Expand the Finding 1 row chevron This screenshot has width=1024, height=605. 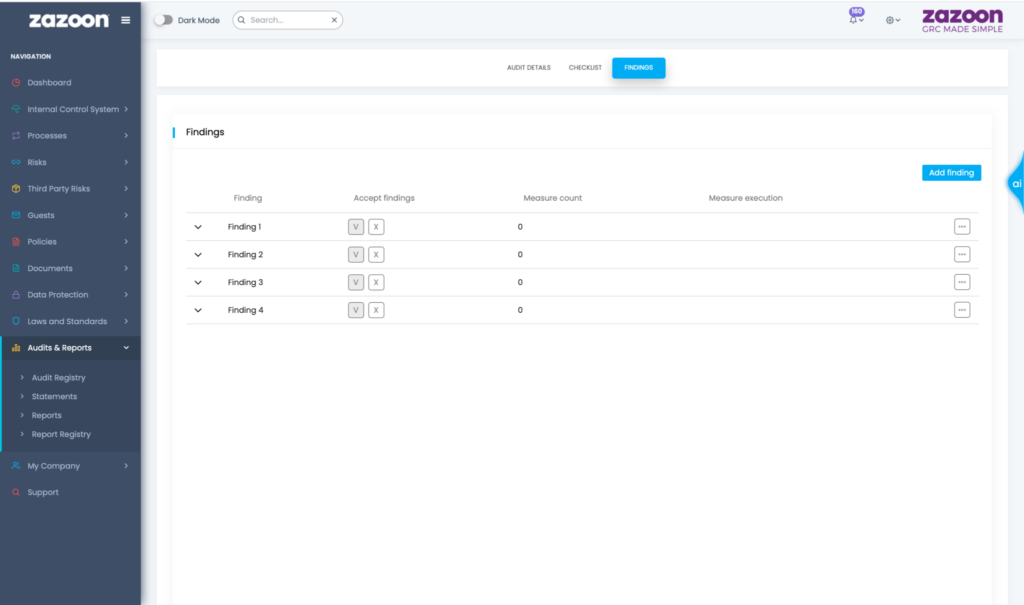click(x=198, y=227)
